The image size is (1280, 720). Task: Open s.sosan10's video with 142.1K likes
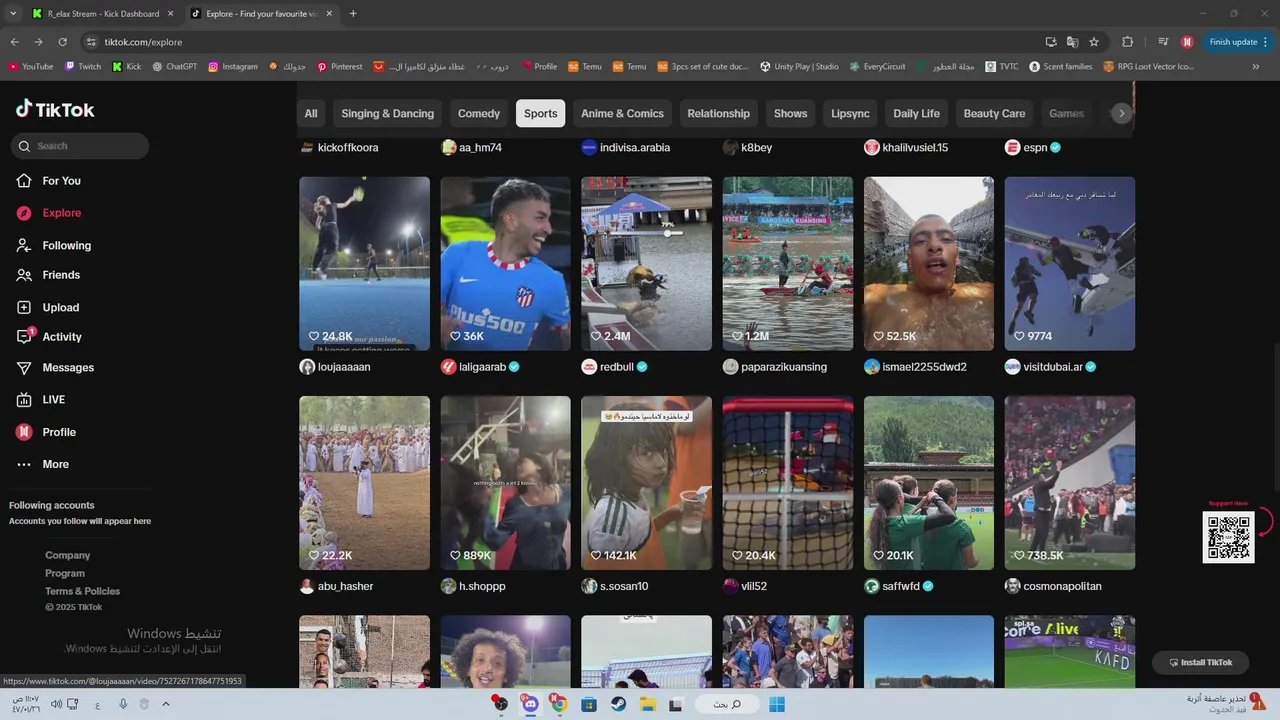click(x=646, y=483)
